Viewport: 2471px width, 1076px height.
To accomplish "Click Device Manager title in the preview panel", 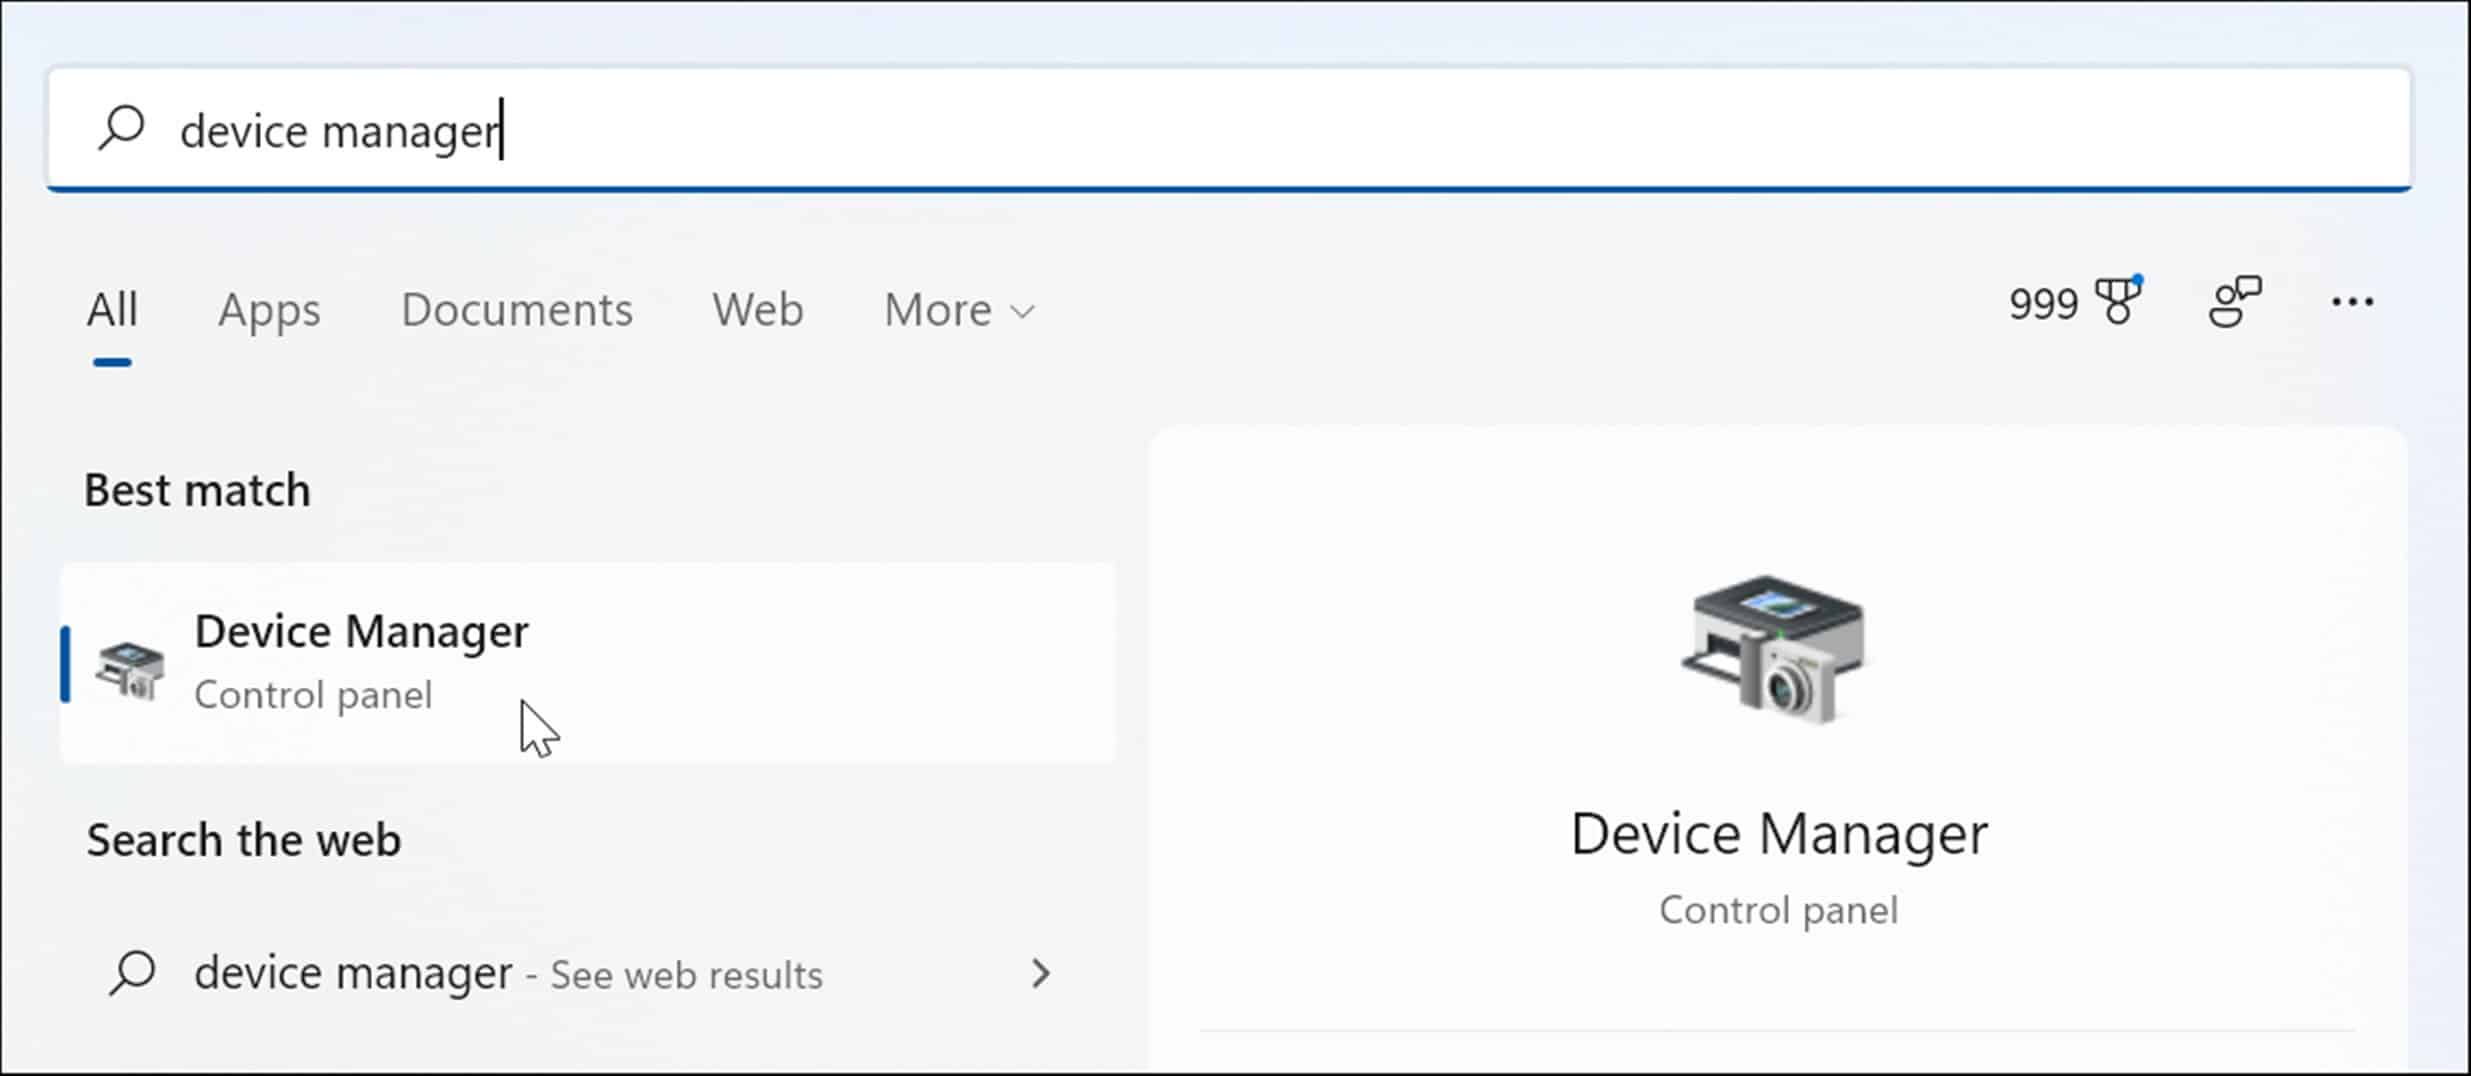I will [1779, 832].
